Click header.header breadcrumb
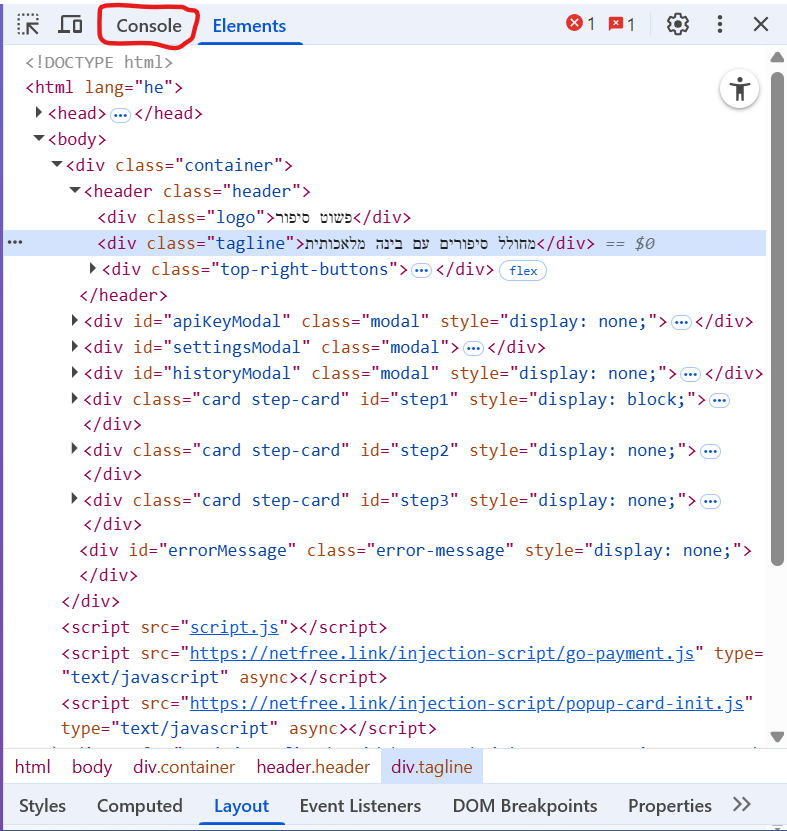Image resolution: width=787 pixels, height=831 pixels. coord(313,767)
